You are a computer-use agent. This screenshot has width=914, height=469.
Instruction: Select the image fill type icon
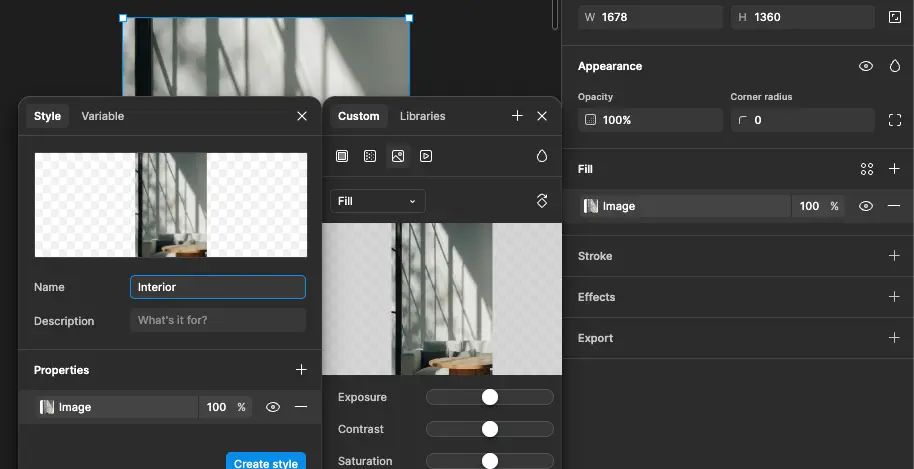[398, 156]
